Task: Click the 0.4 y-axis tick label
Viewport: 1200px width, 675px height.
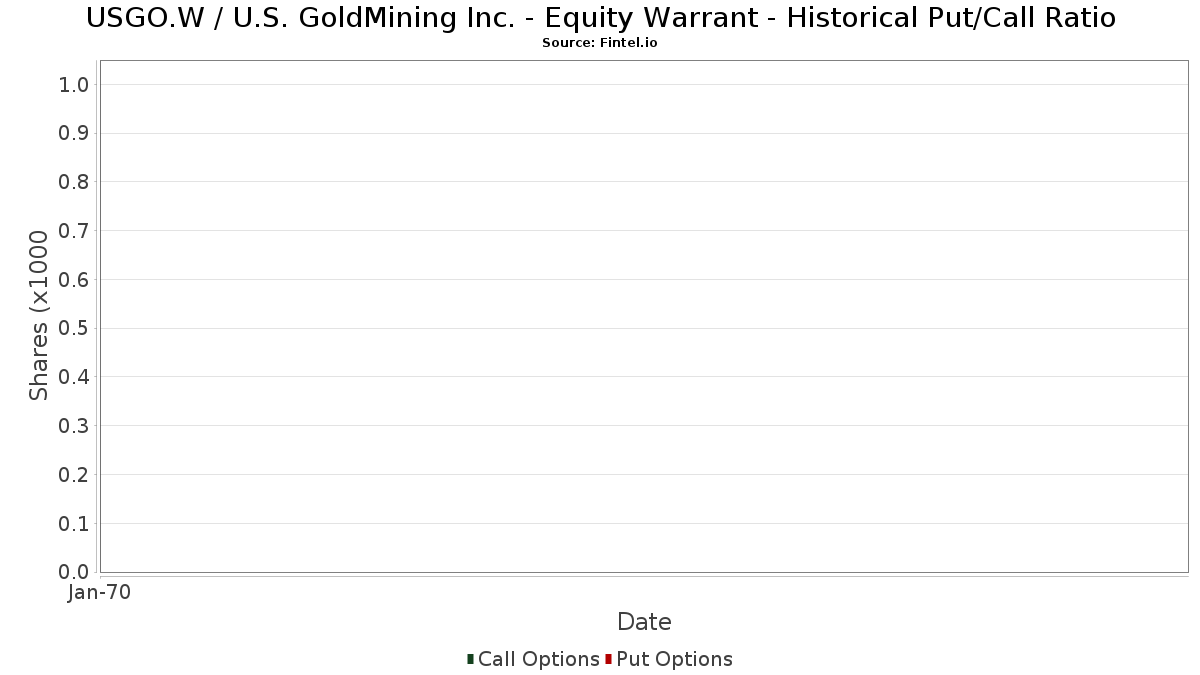Action: pyautogui.click(x=75, y=377)
